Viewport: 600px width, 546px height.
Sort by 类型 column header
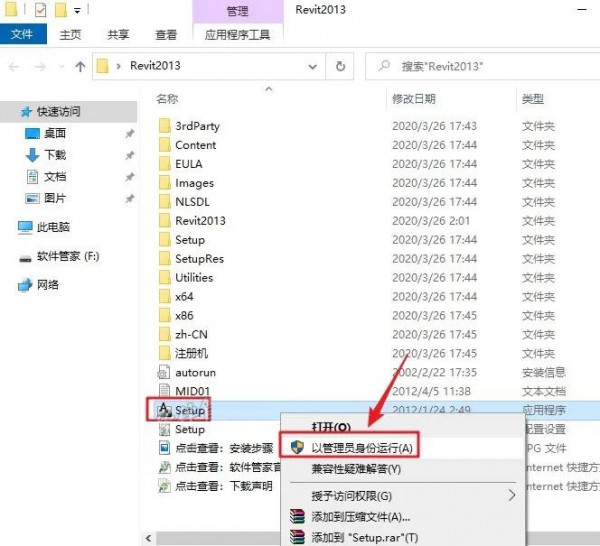pyautogui.click(x=532, y=99)
